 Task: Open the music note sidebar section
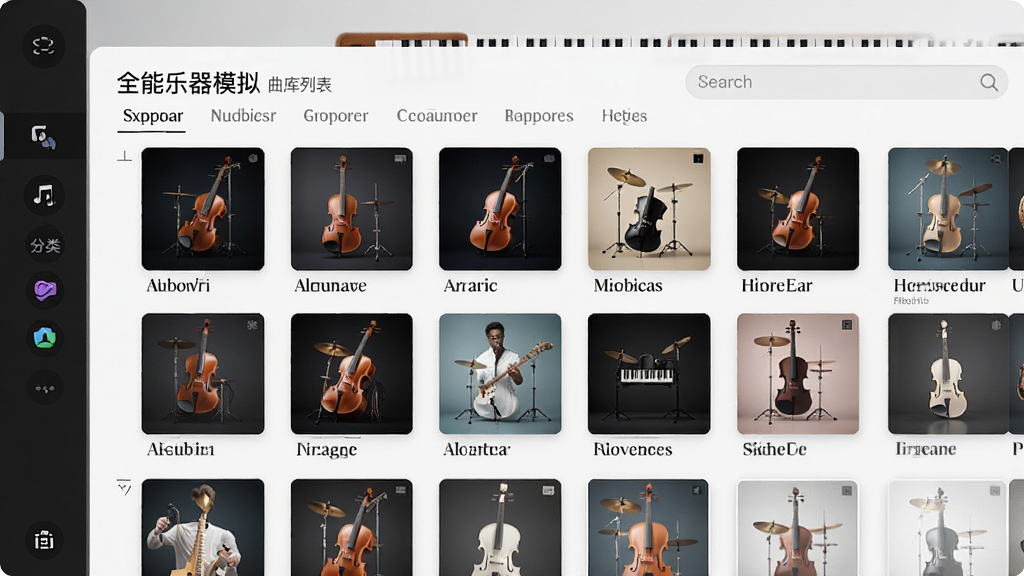pos(44,195)
